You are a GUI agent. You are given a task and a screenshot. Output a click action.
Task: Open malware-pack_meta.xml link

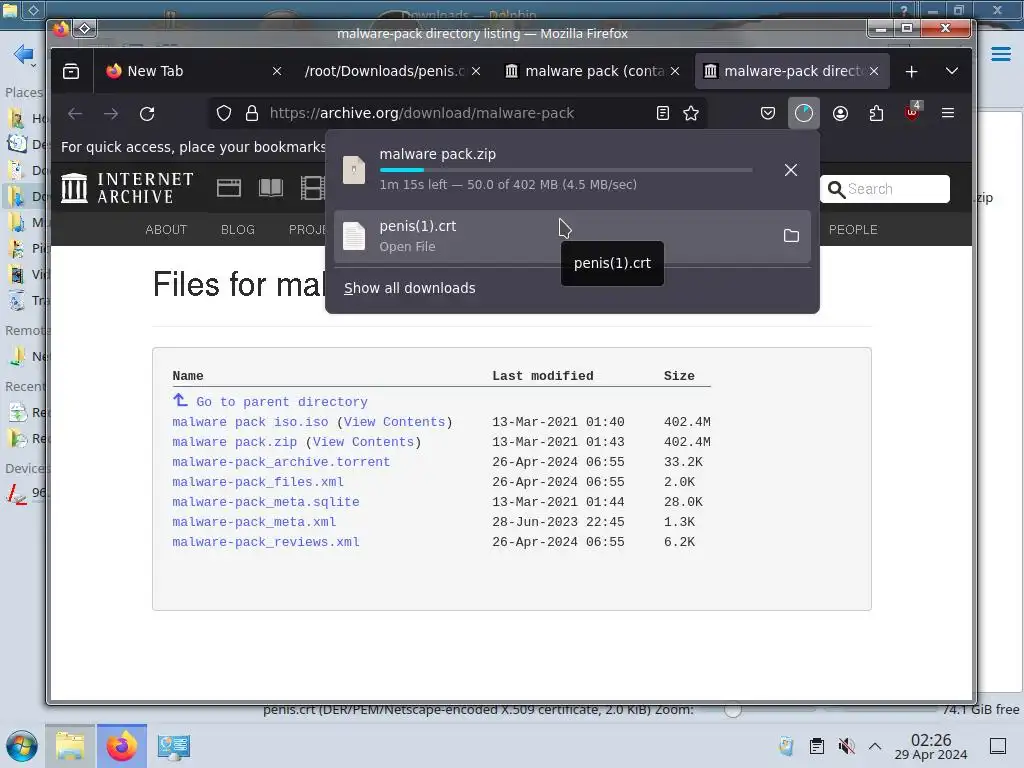(x=254, y=522)
